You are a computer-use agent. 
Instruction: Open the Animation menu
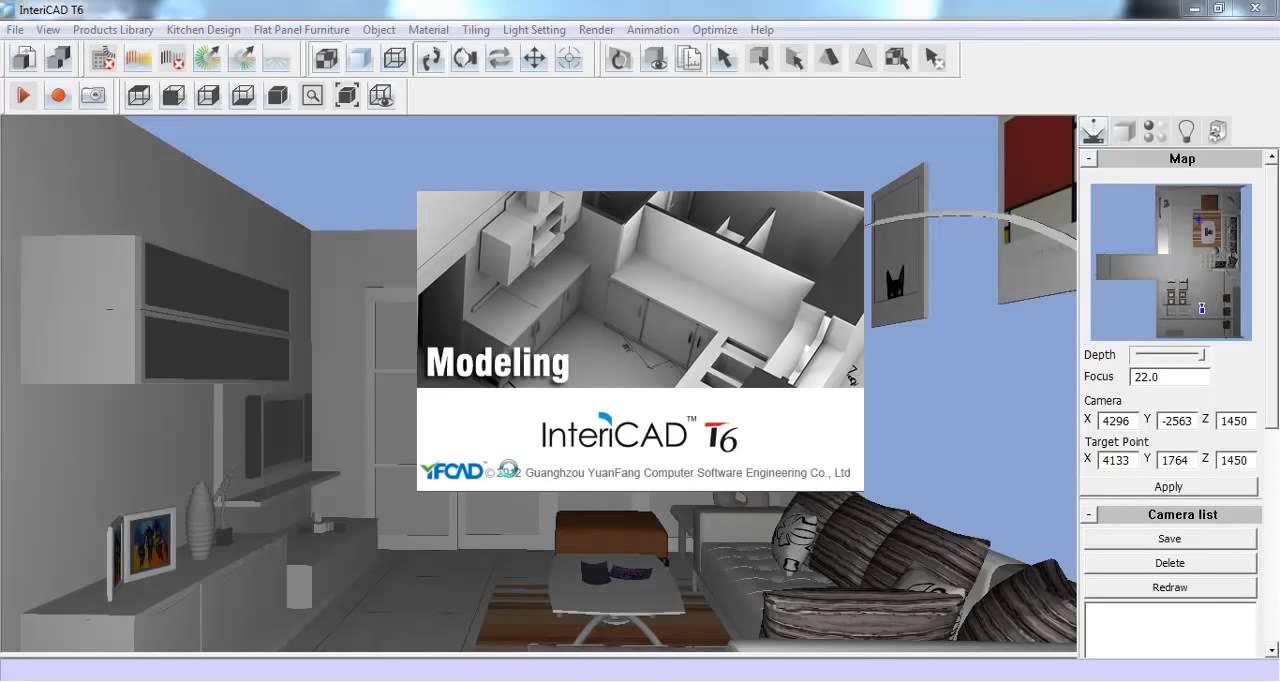pyautogui.click(x=652, y=30)
